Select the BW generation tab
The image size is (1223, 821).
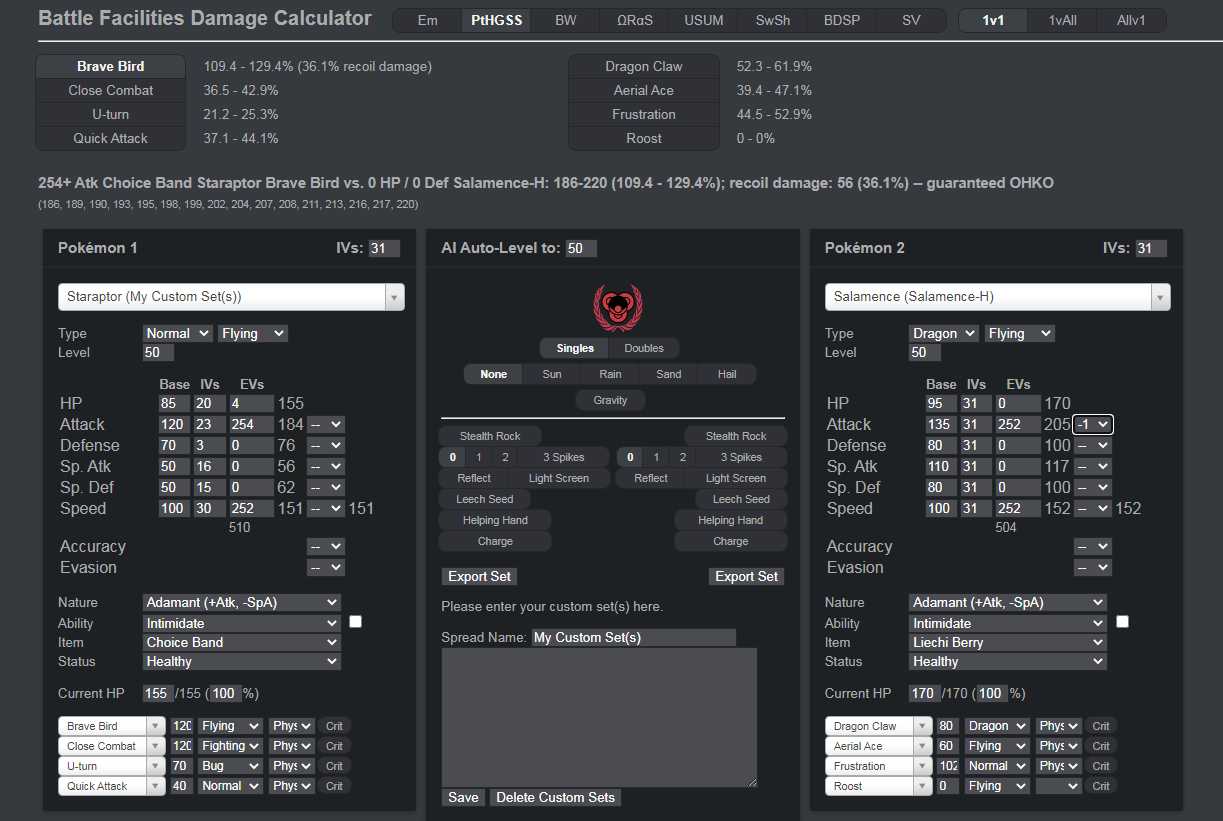(x=566, y=21)
